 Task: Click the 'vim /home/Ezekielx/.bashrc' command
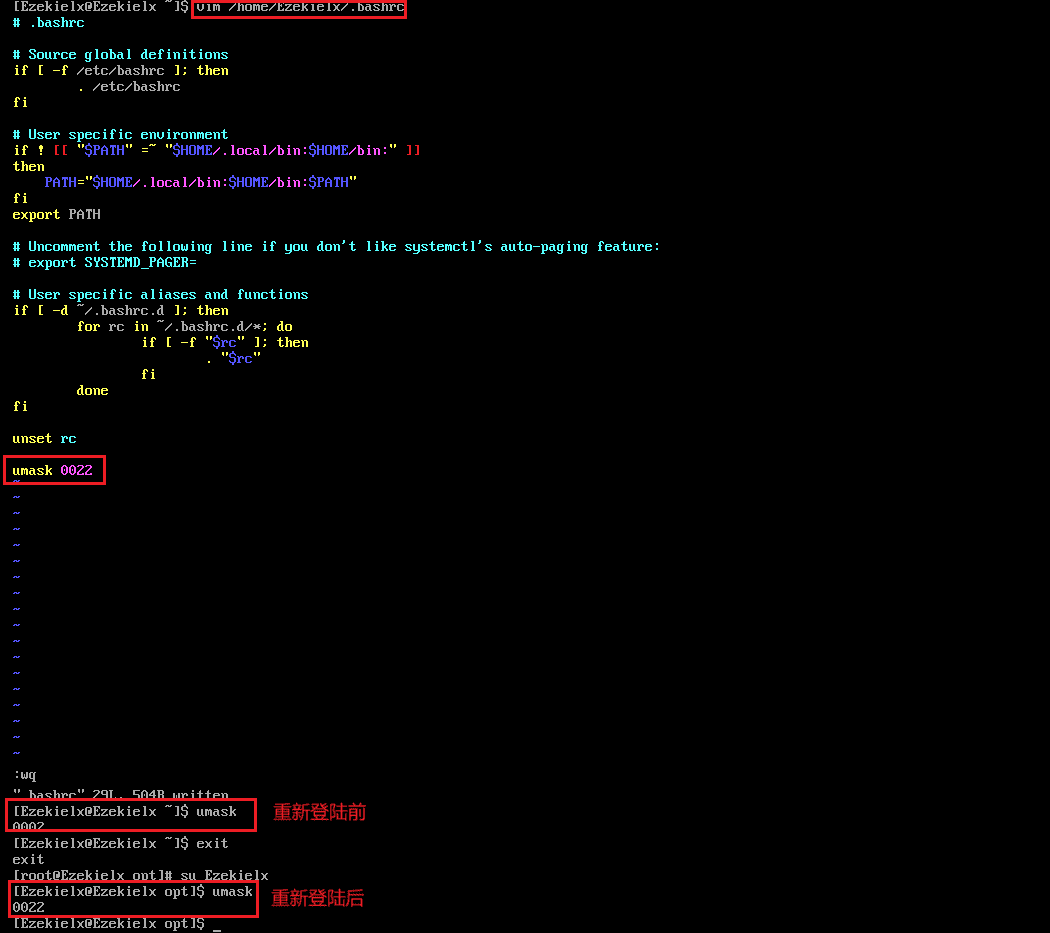coord(300,7)
